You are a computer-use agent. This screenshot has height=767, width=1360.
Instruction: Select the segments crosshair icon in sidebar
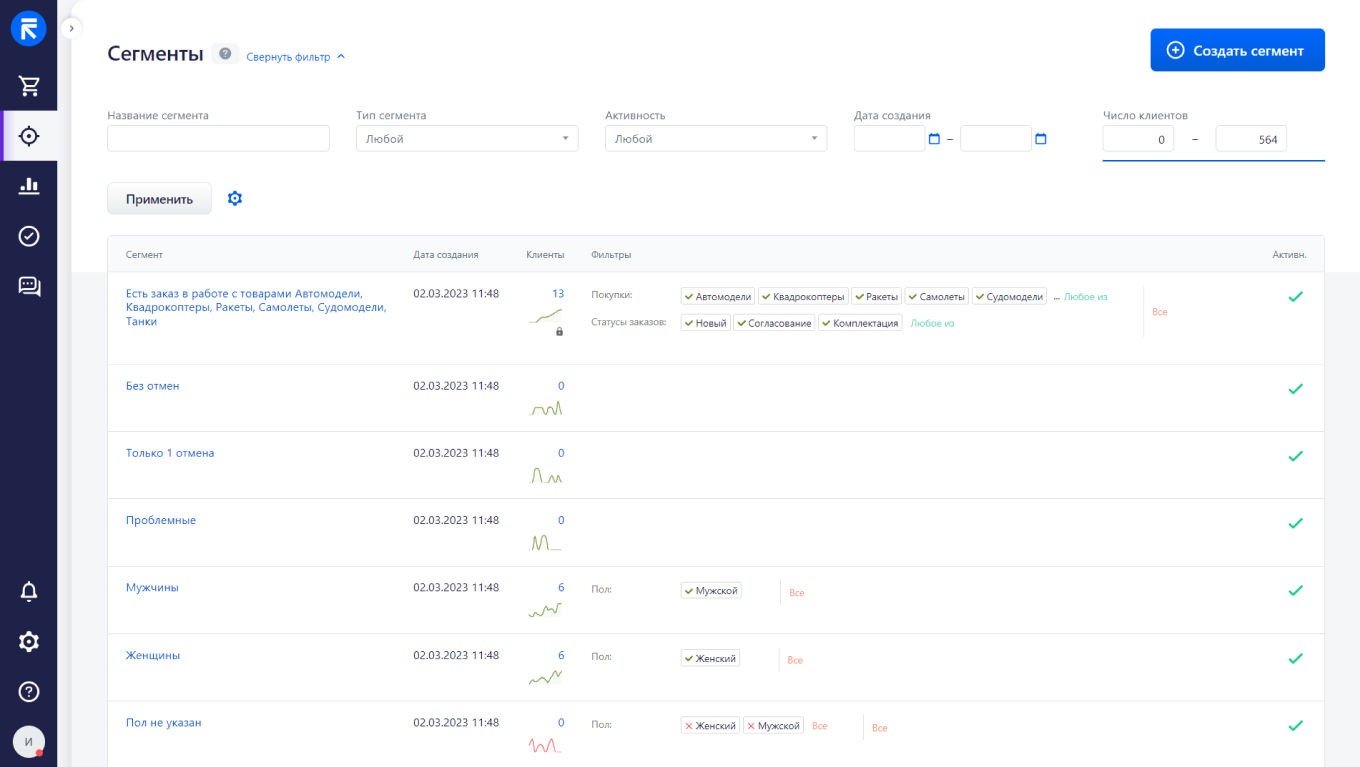coord(28,136)
